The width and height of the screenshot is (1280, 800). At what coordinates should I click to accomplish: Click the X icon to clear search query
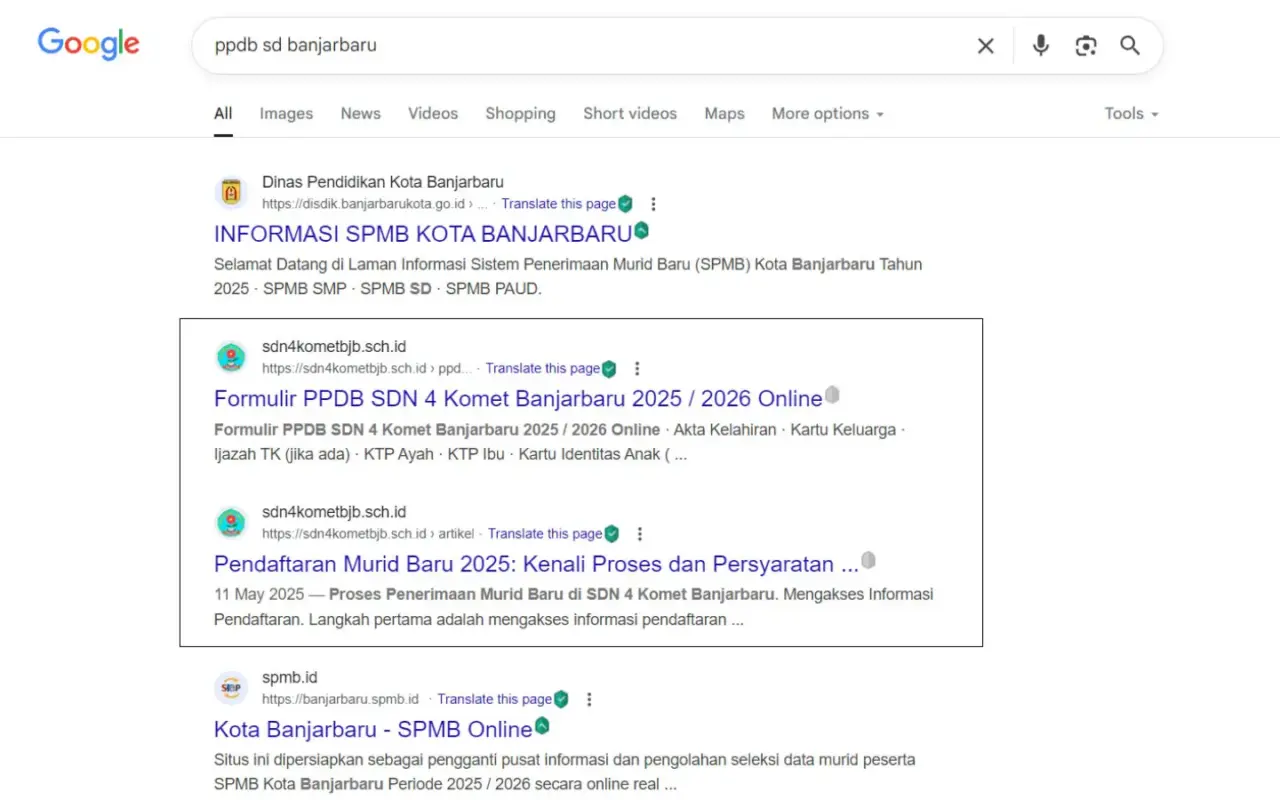click(985, 45)
